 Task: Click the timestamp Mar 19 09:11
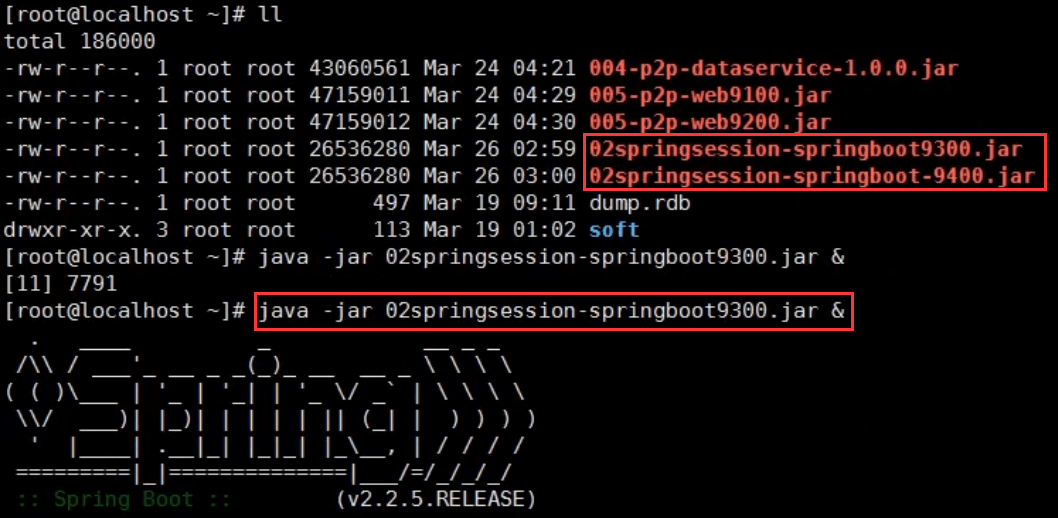point(499,203)
